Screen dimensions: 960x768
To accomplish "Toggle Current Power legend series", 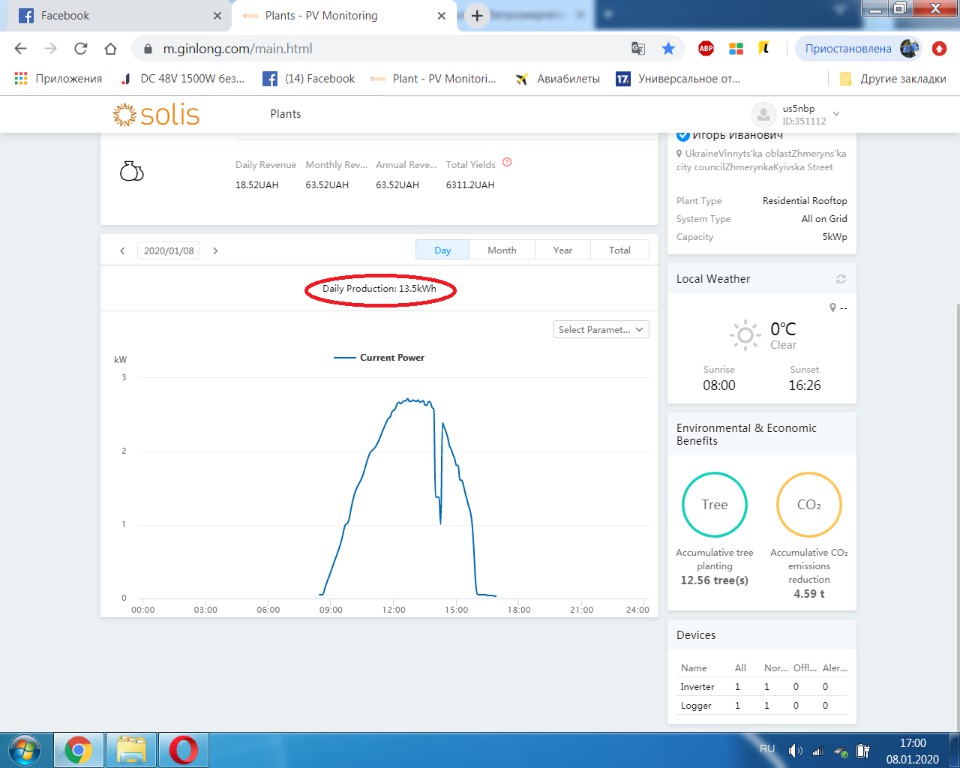I will tap(379, 357).
